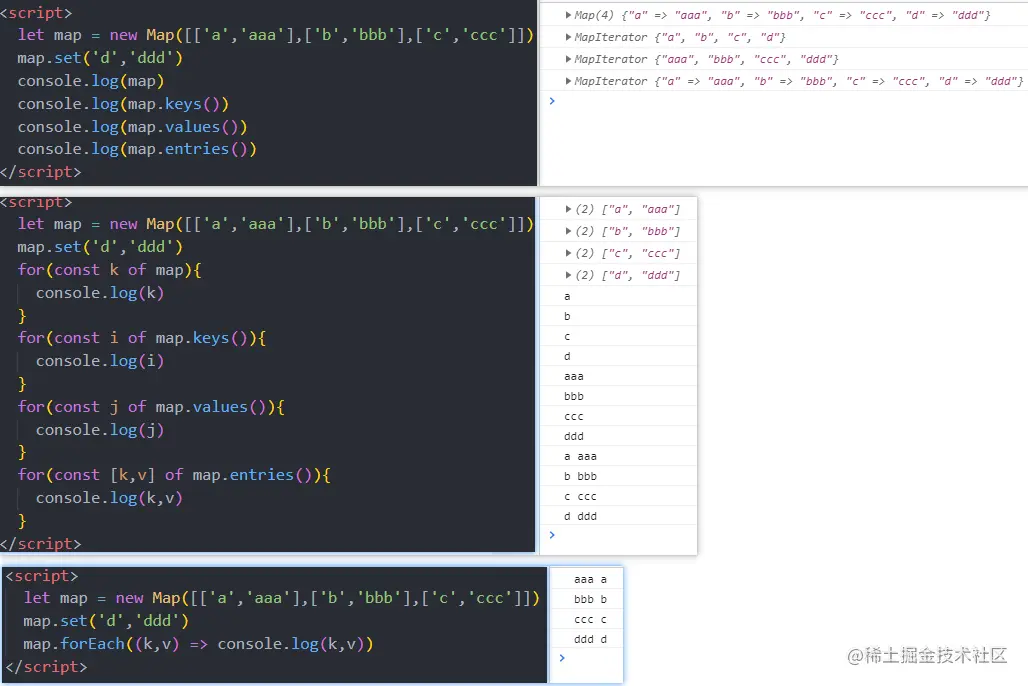Click the console.log(map.entries()) code line

[137, 149]
